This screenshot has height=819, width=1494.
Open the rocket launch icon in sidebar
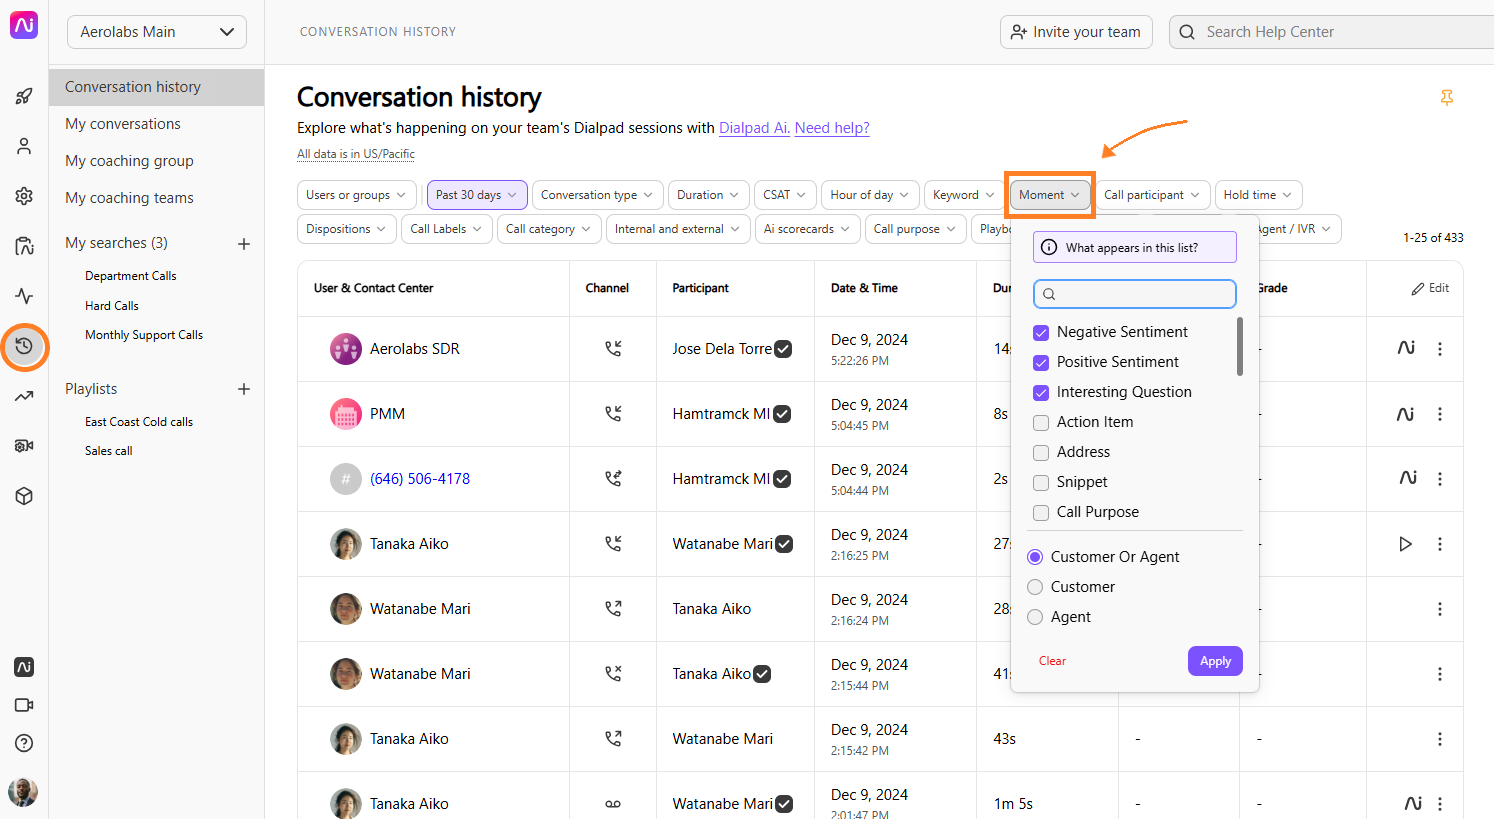[x=24, y=96]
